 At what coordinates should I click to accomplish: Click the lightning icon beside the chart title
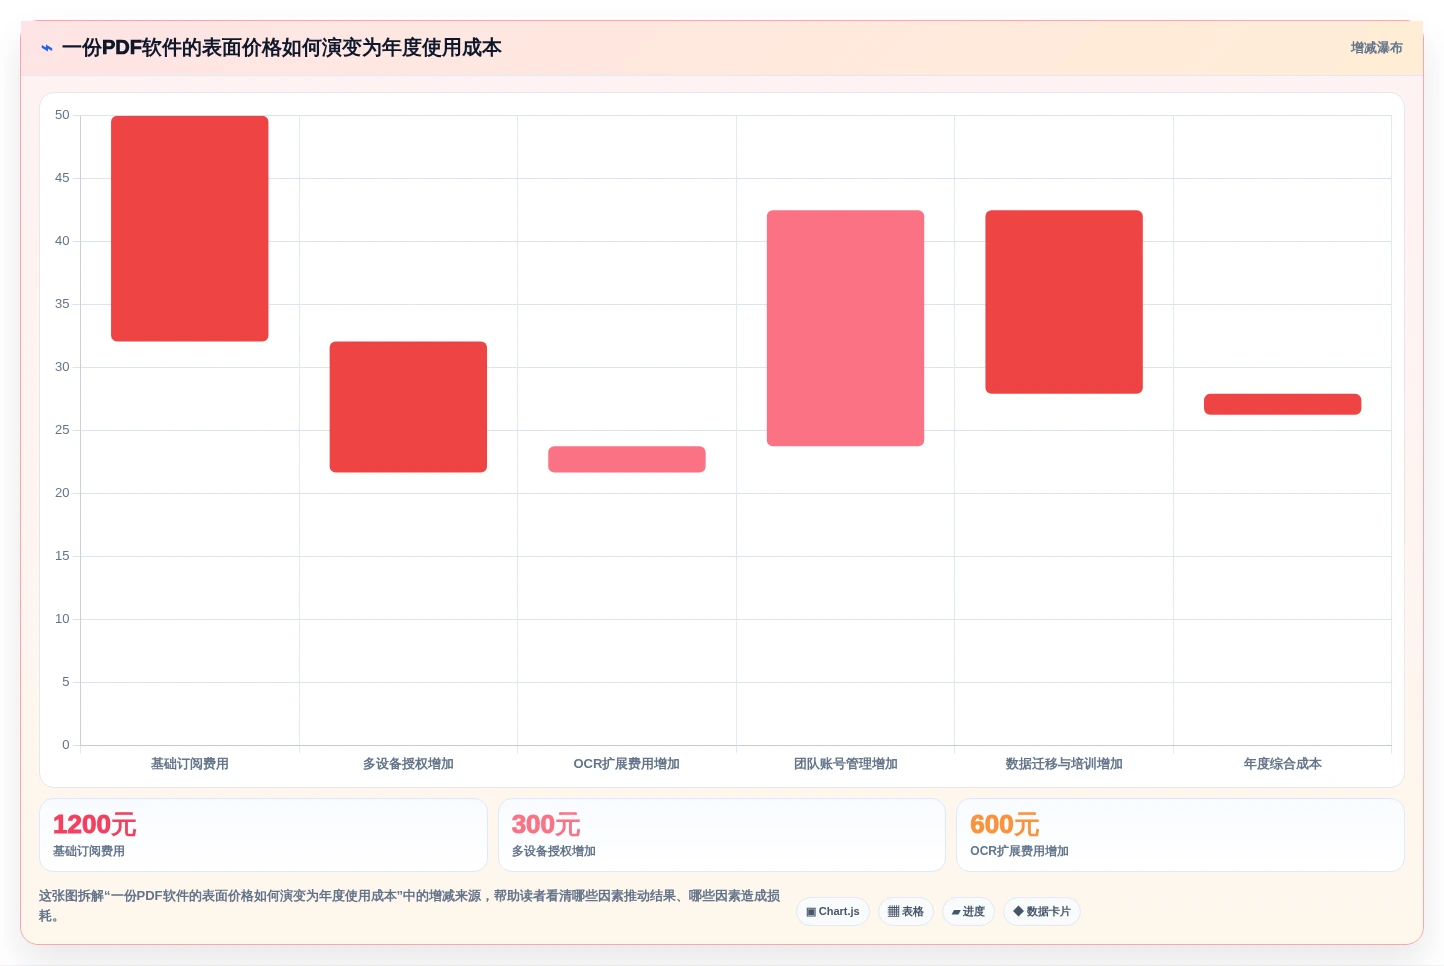click(x=47, y=48)
